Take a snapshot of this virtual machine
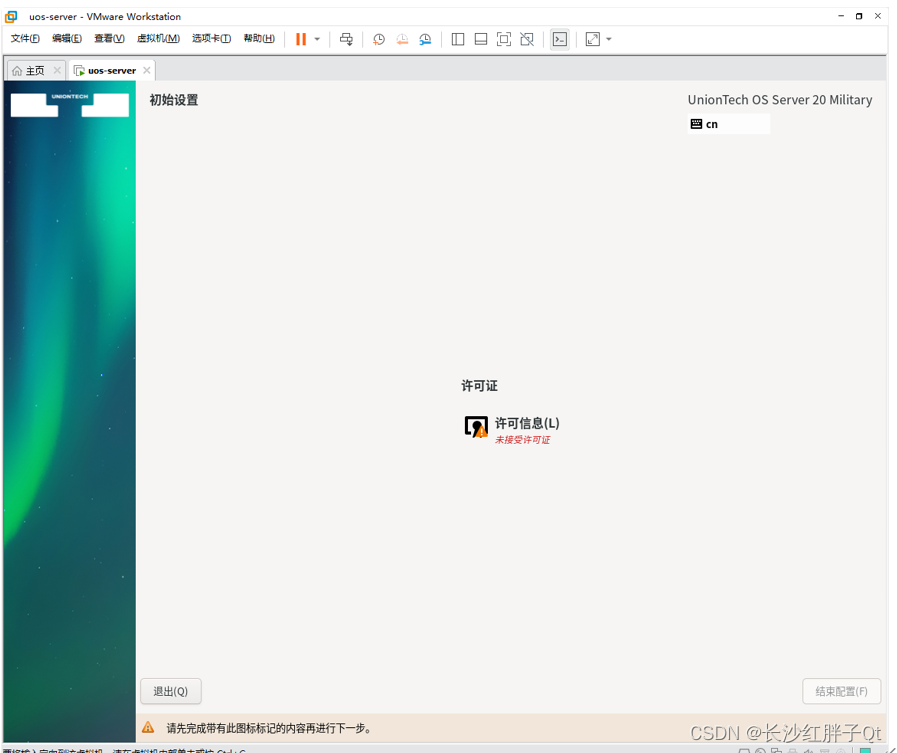 [378, 39]
